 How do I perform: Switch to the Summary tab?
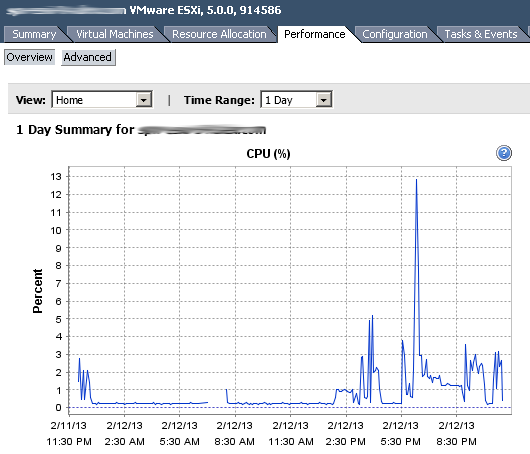[x=34, y=34]
